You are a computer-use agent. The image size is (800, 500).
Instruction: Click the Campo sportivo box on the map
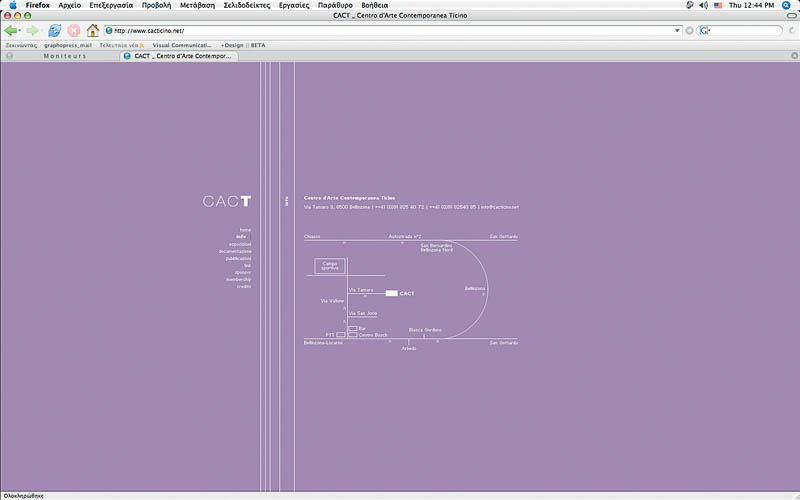(330, 266)
